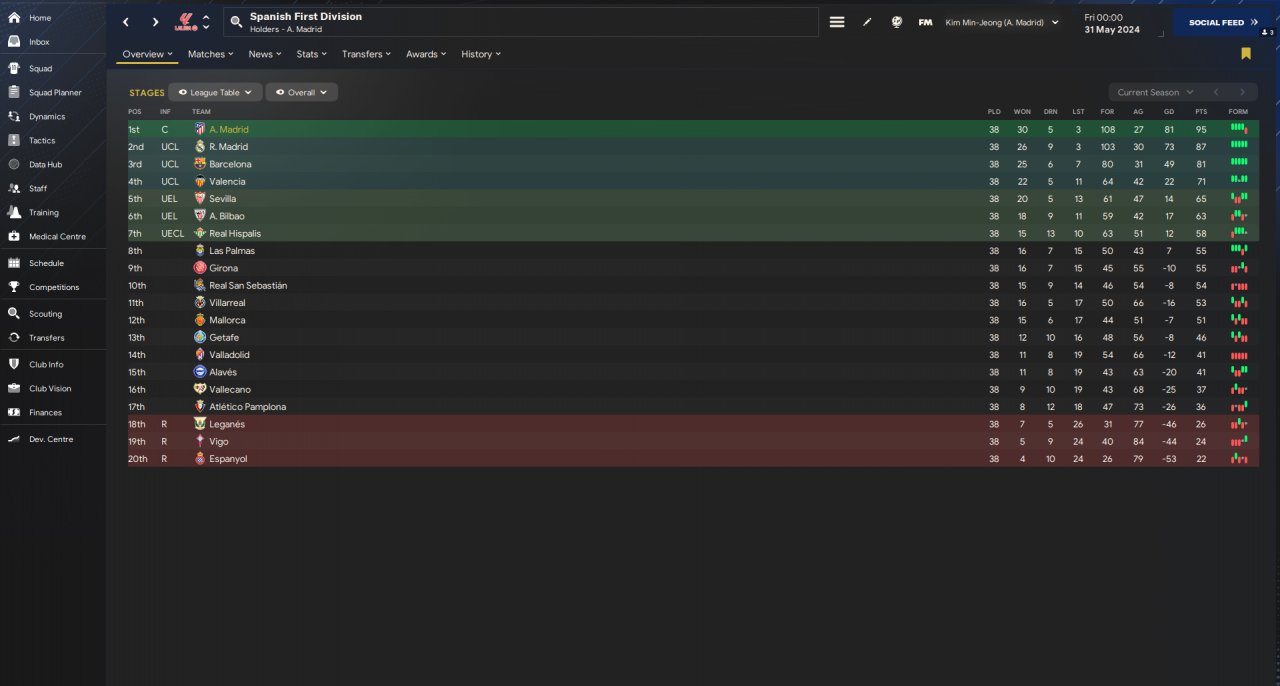The width and height of the screenshot is (1280, 686).
Task: Open the Awards tab menu
Action: pyautogui.click(x=426, y=54)
